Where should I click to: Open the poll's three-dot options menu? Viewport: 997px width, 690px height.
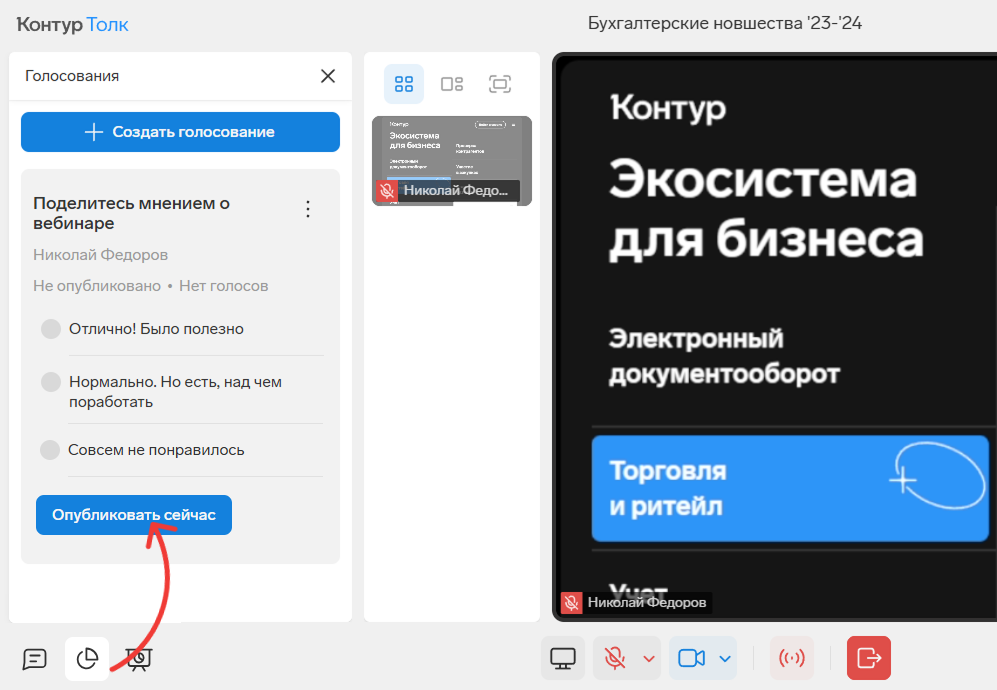coord(308,209)
